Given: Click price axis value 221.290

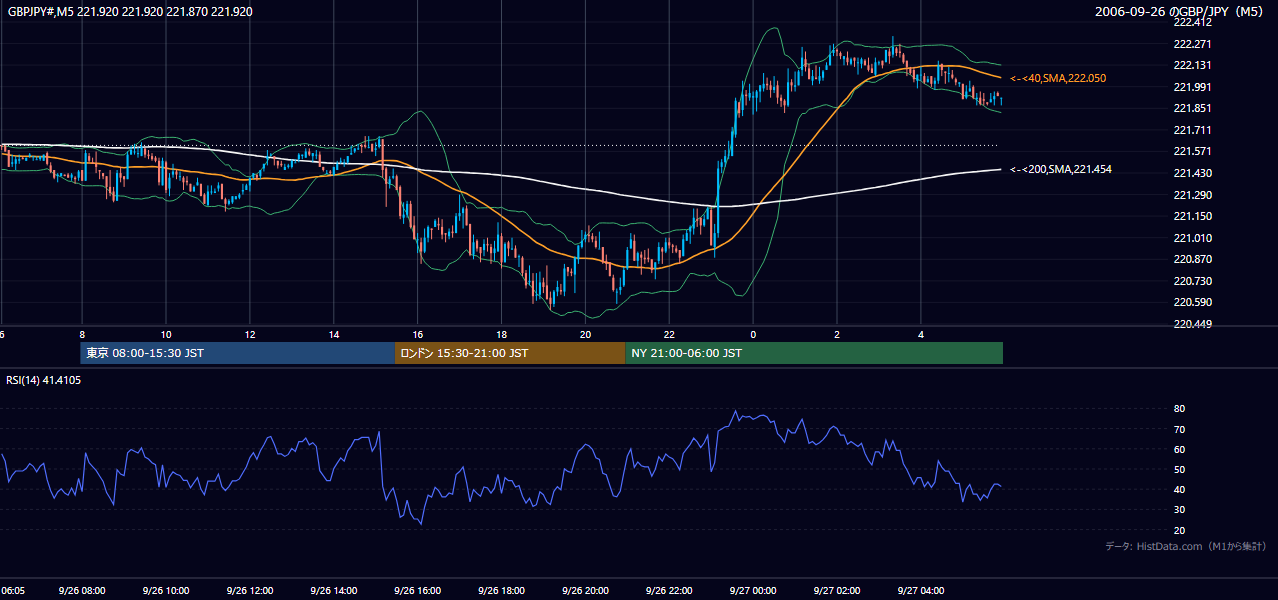Looking at the screenshot, I should tap(1193, 195).
